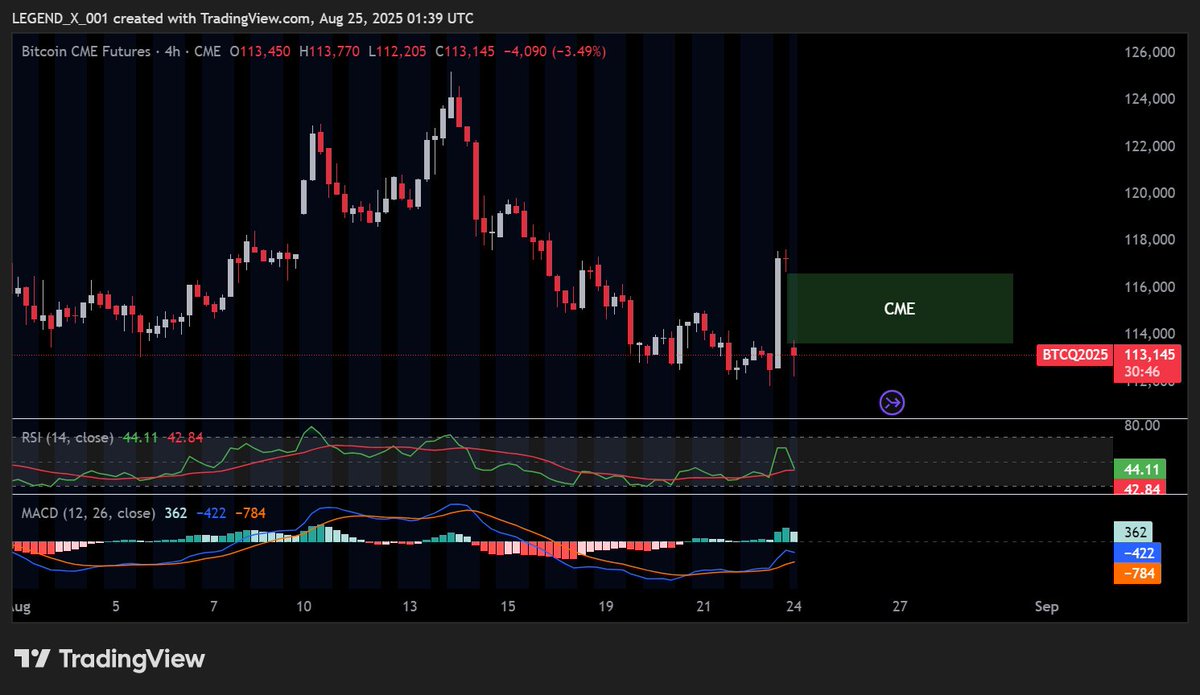Click the 30:46 bar countdown timer

pyautogui.click(x=1142, y=371)
